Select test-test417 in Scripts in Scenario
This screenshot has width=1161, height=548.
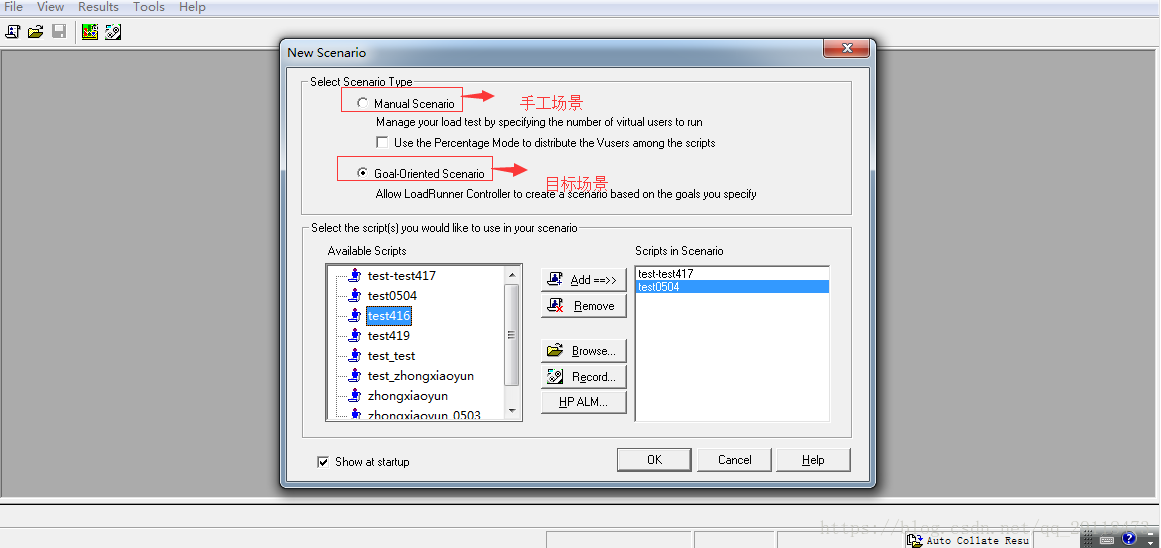(732, 274)
